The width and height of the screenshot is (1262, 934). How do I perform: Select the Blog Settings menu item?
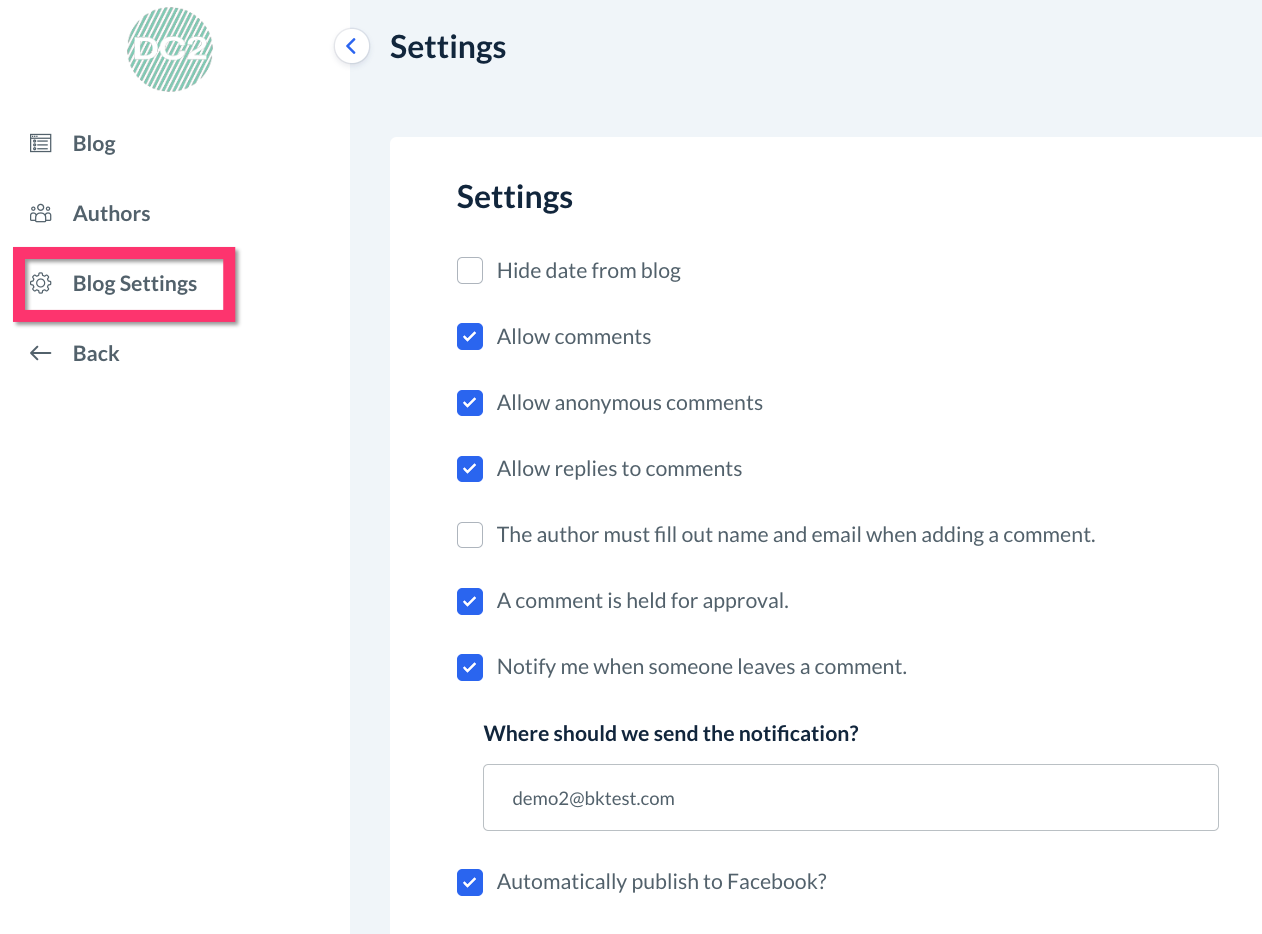click(x=134, y=283)
